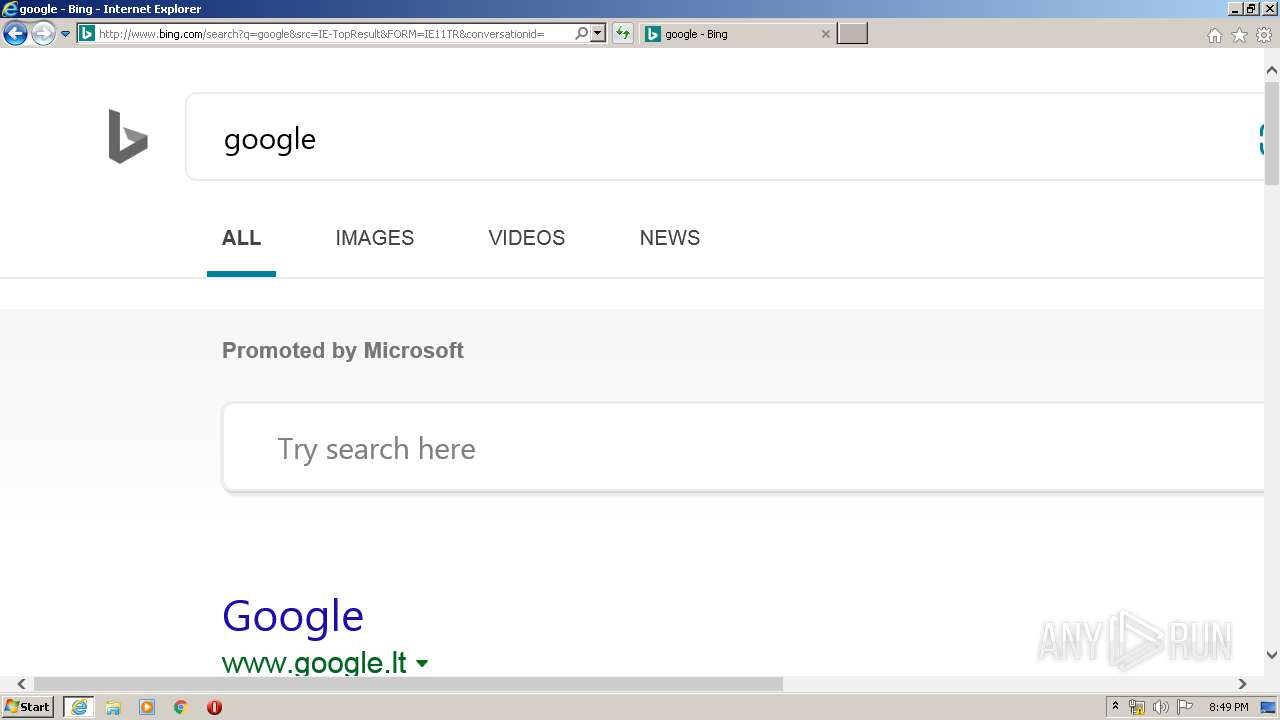Click the magnifier search icon in address bar
Viewport: 1280px width, 720px height.
581,34
